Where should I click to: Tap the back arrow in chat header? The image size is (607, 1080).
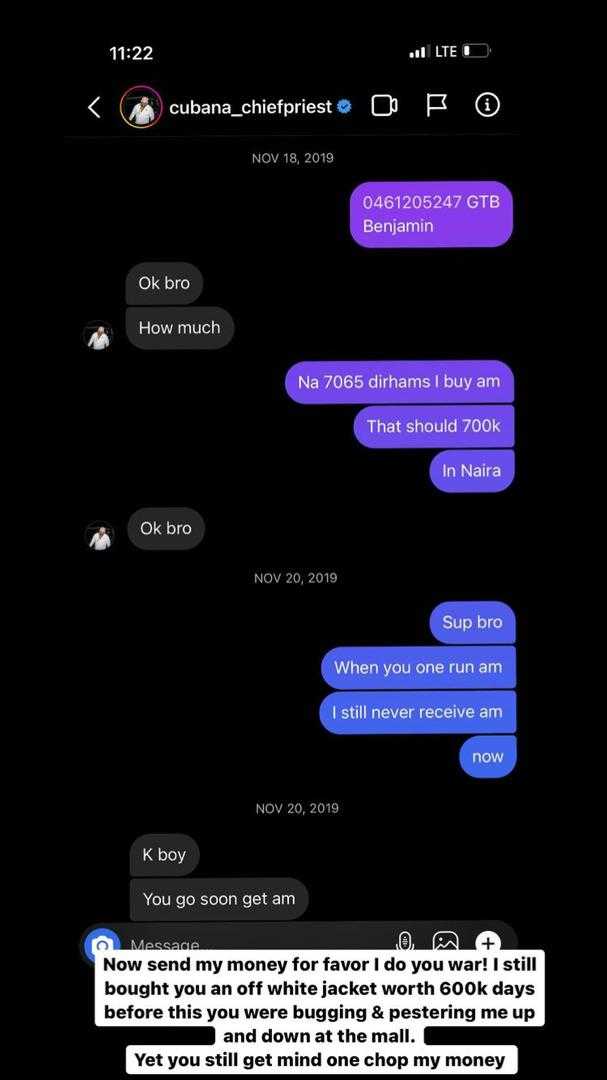94,107
